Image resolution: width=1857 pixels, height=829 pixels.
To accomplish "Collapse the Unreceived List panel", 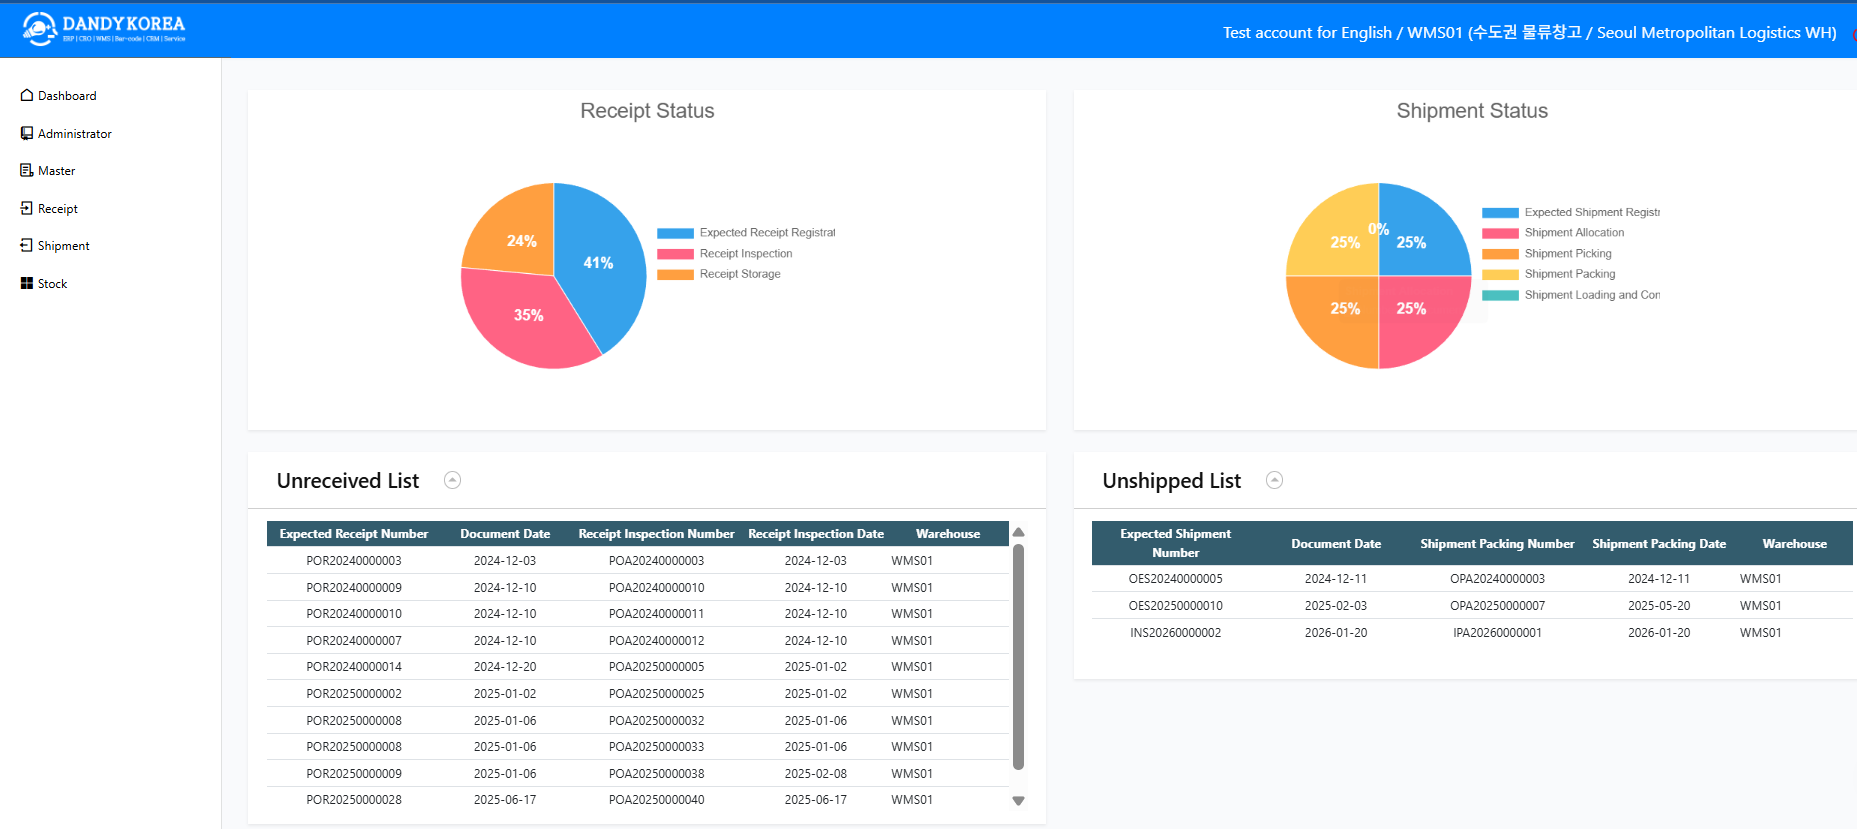I will (x=452, y=480).
